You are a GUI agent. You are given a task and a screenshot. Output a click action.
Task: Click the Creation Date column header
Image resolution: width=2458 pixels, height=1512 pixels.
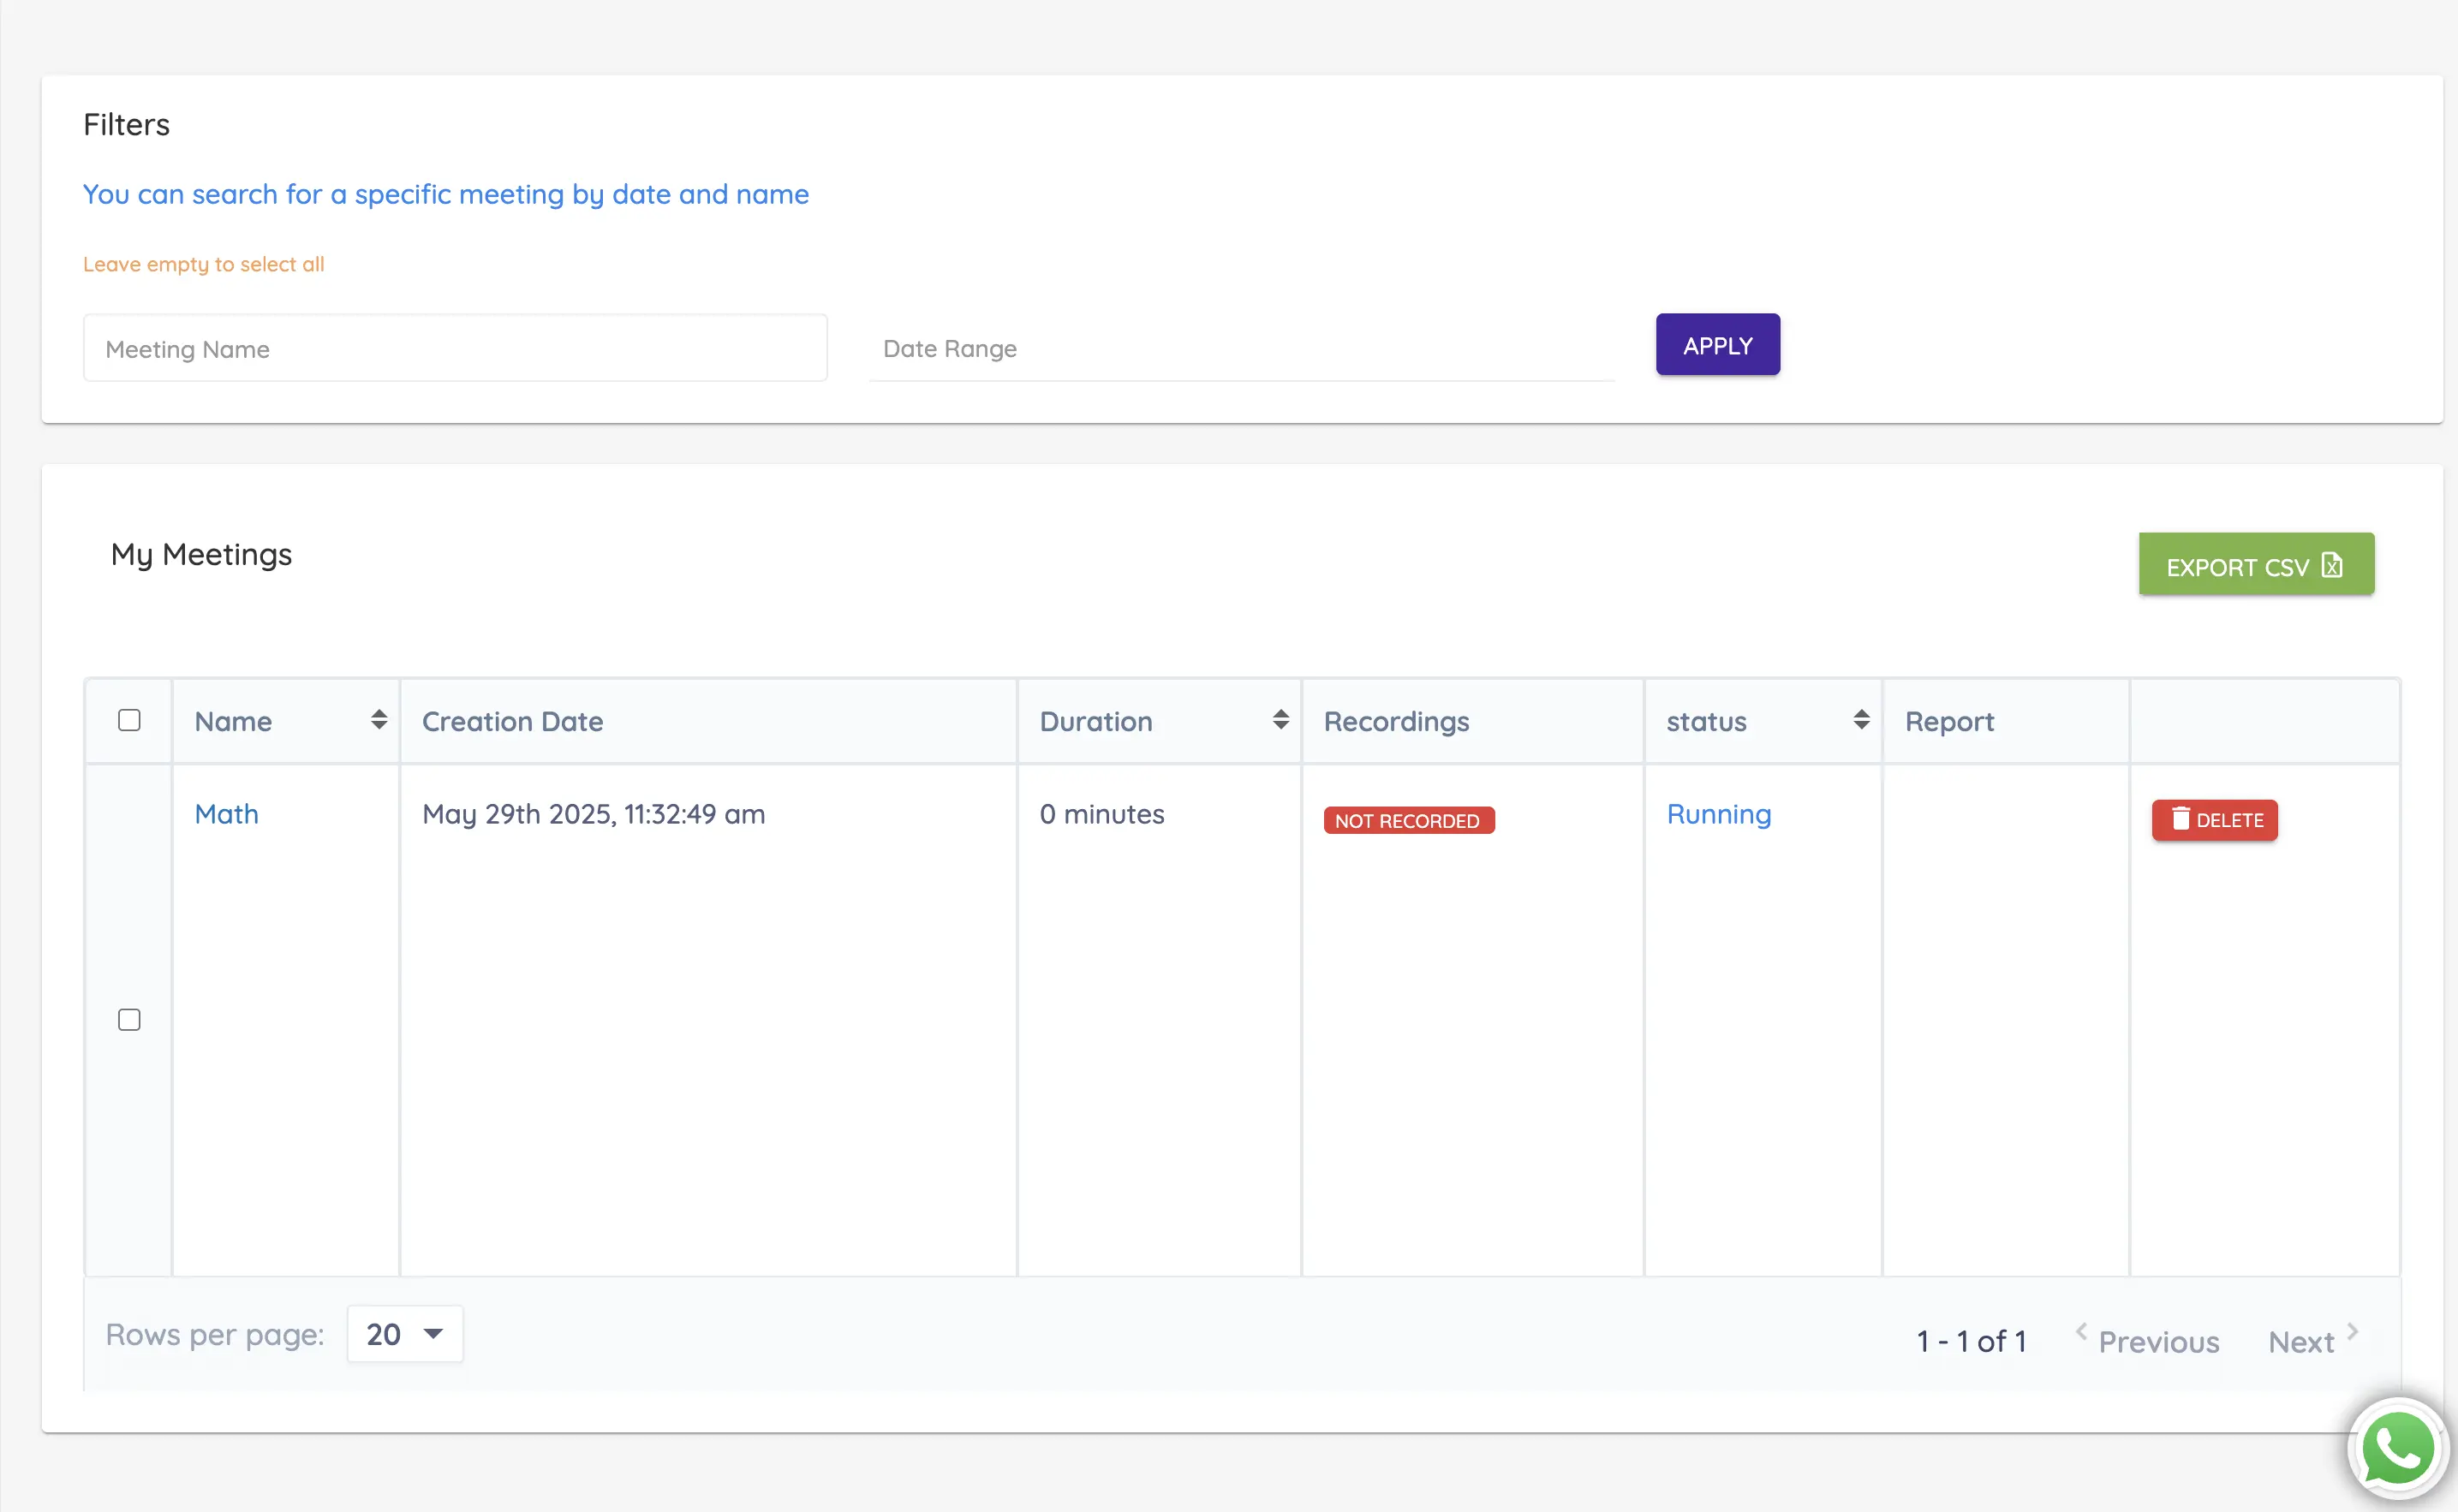tap(512, 722)
